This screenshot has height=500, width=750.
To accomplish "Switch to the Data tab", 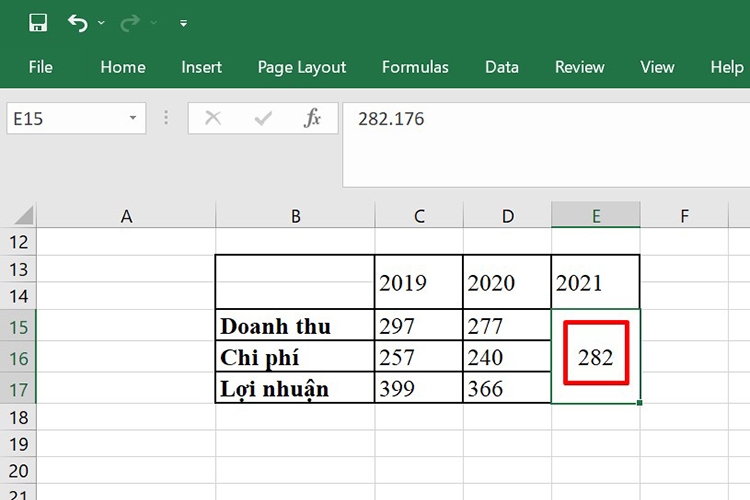I will (x=502, y=67).
